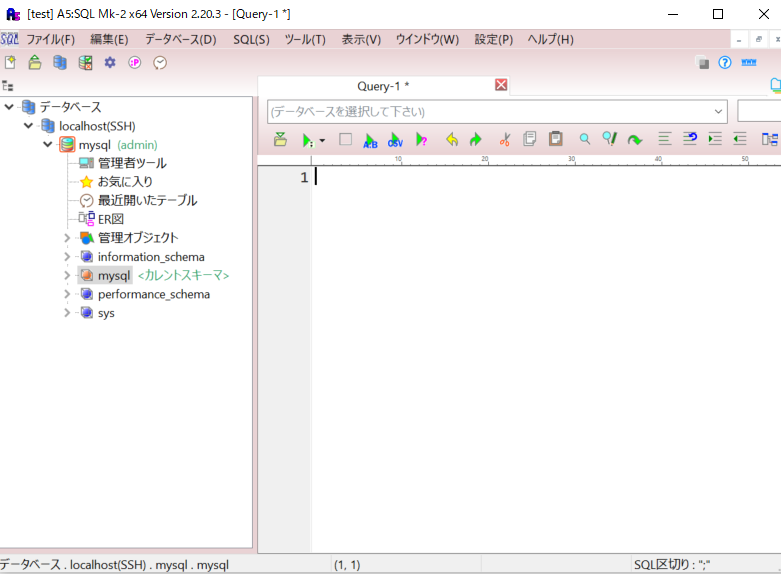Open the blue gear settings icon
781x574 pixels.
tap(110, 63)
